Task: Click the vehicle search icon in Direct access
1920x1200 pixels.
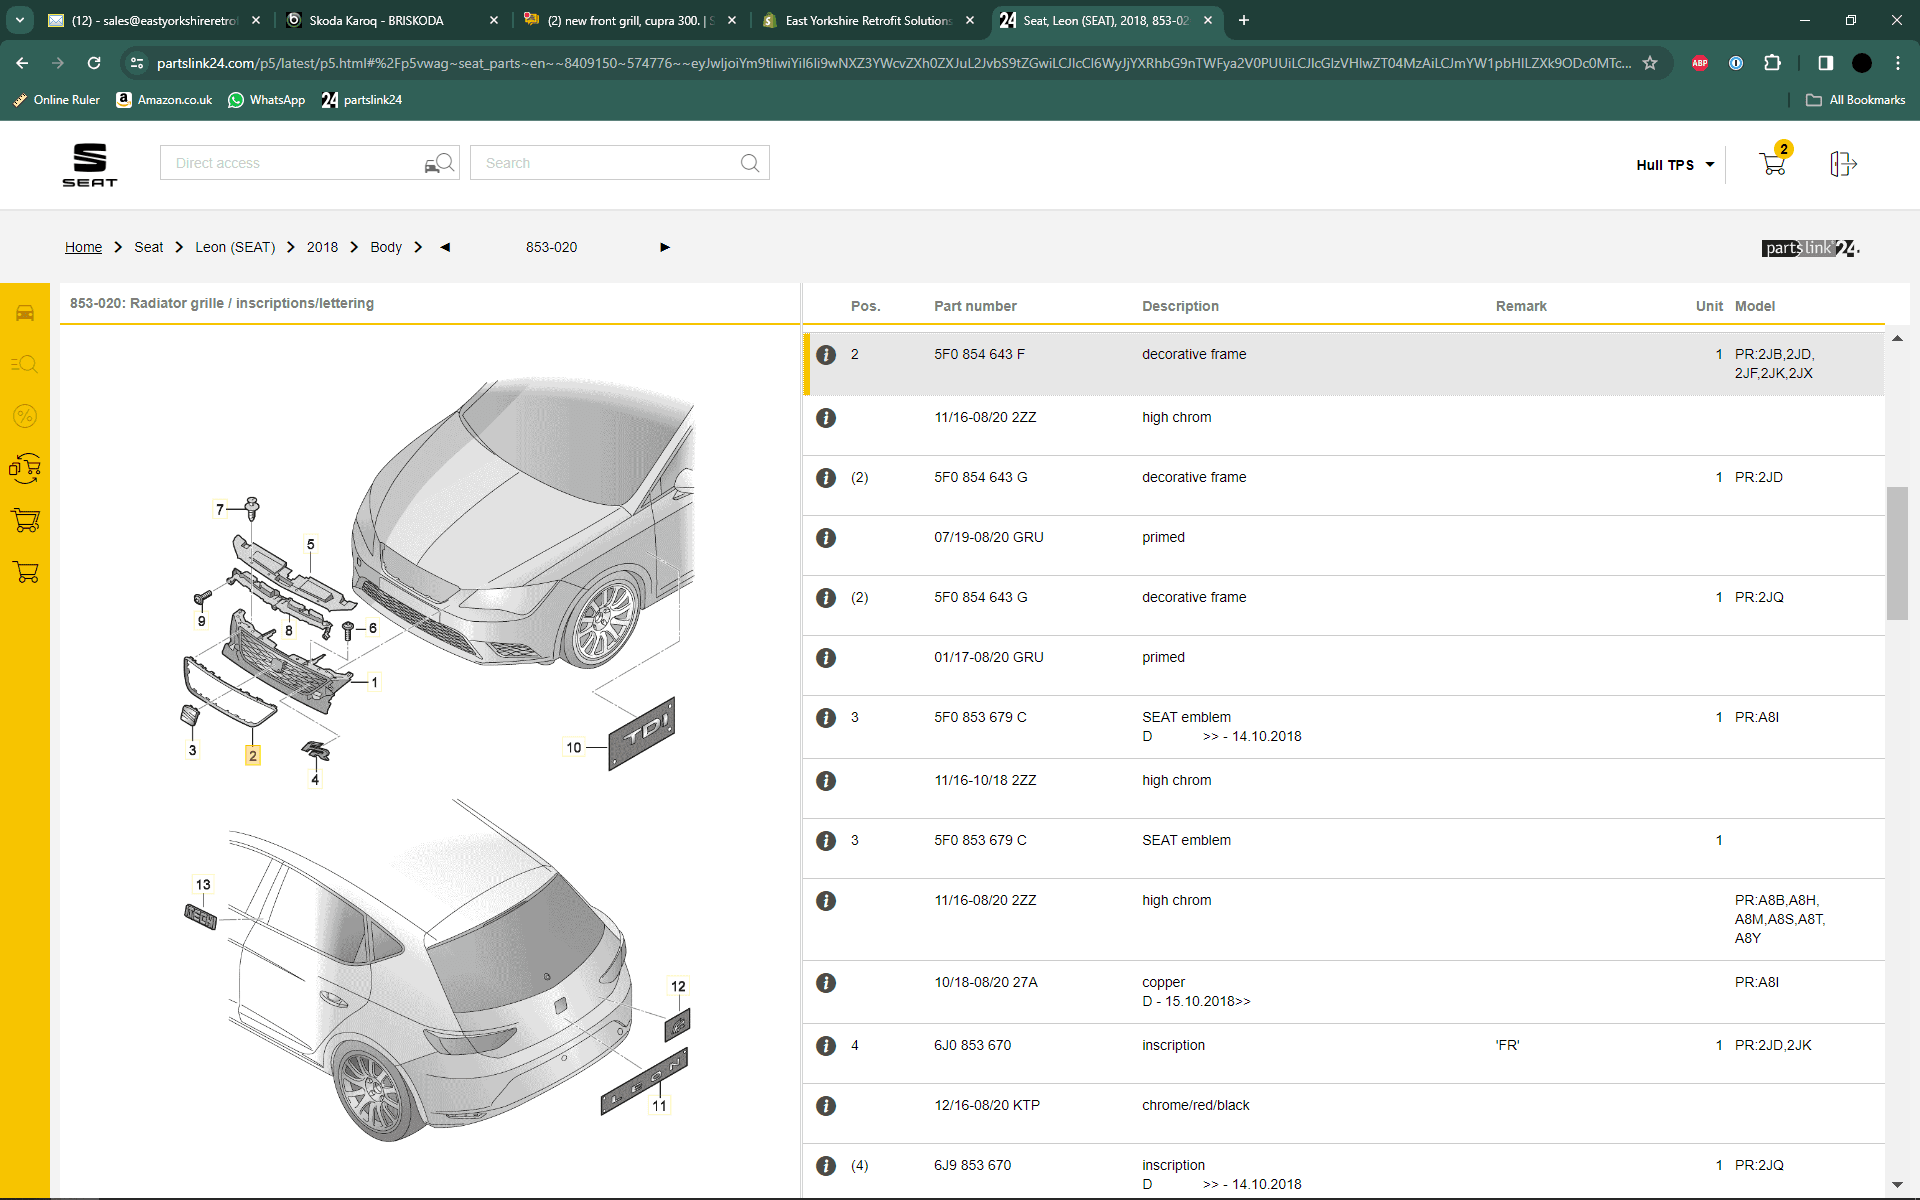Action: click(x=439, y=163)
